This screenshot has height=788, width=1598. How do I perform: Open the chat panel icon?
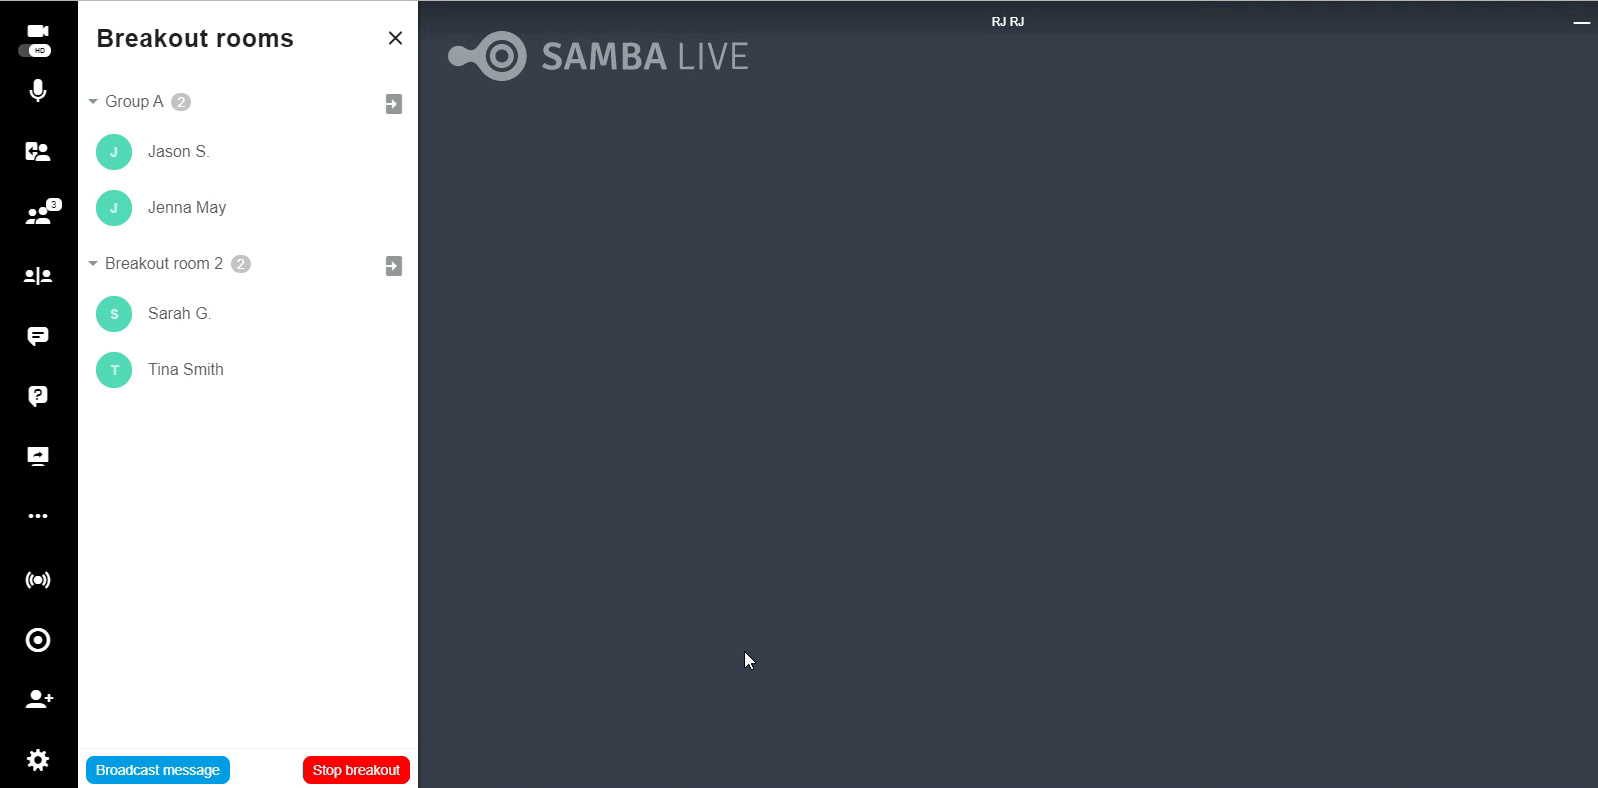38,336
